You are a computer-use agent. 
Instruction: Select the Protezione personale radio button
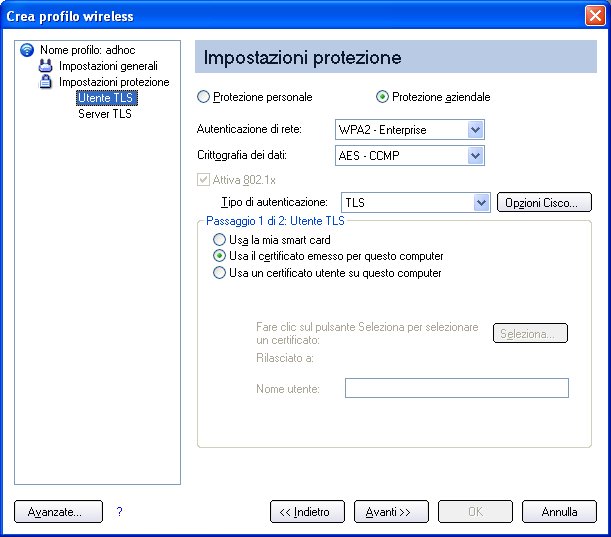(203, 97)
